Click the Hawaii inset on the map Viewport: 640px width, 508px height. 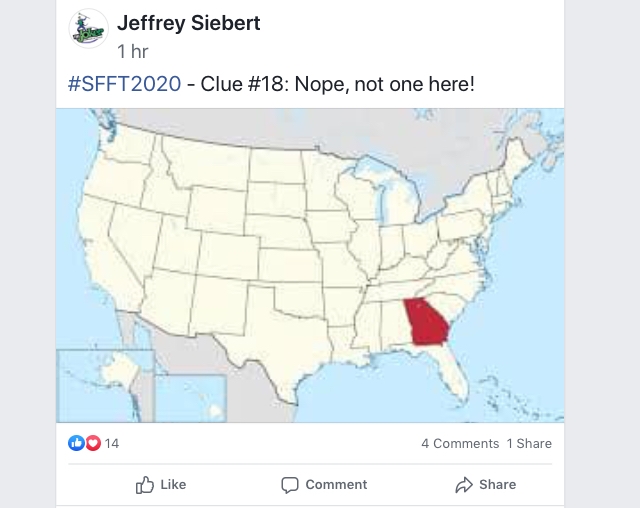click(191, 398)
